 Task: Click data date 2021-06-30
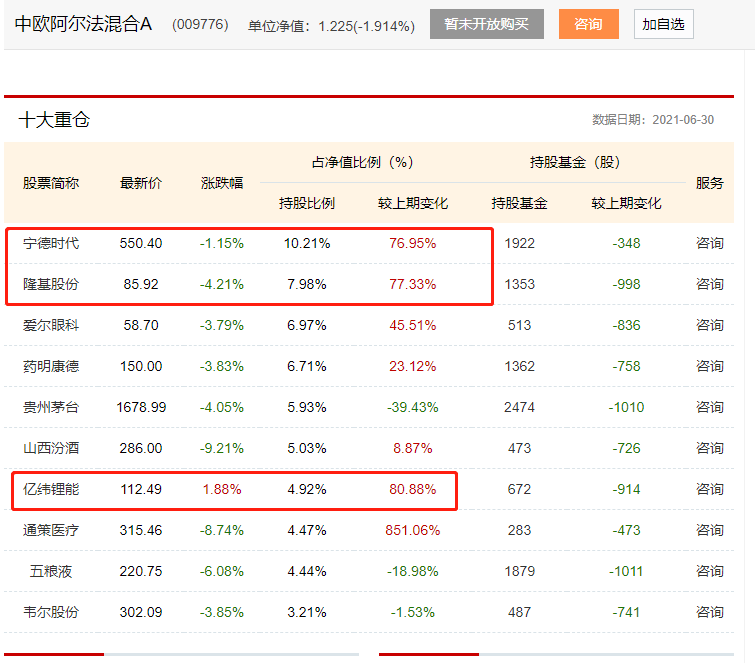683,120
